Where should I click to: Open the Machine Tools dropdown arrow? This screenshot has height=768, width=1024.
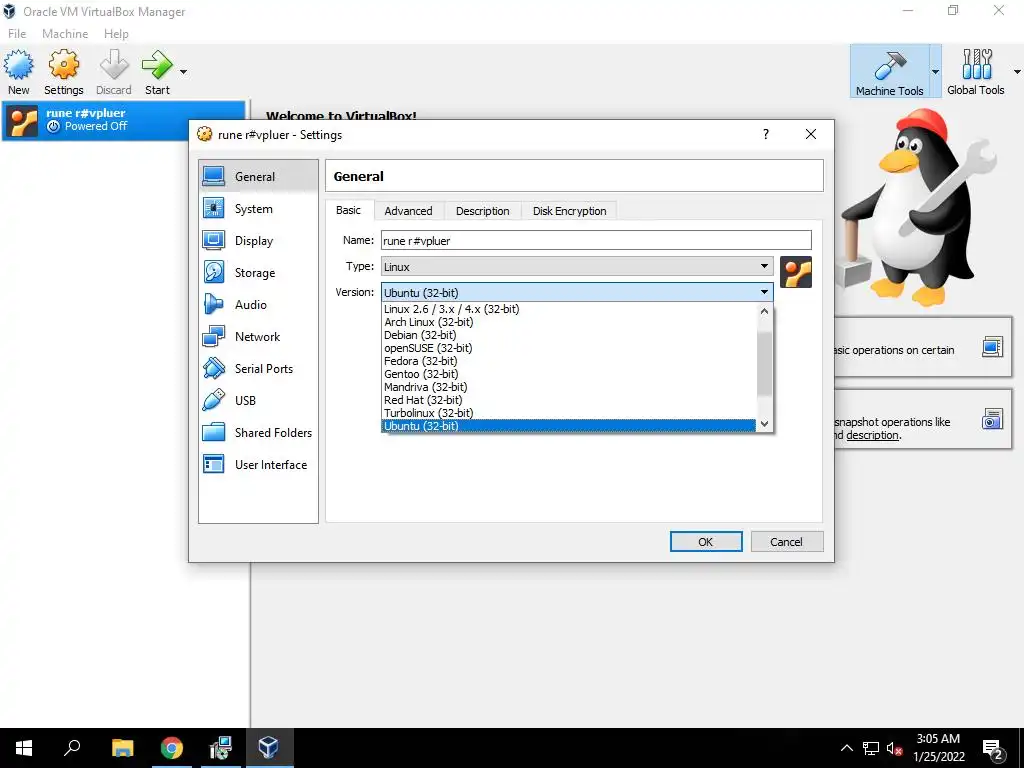tap(935, 72)
